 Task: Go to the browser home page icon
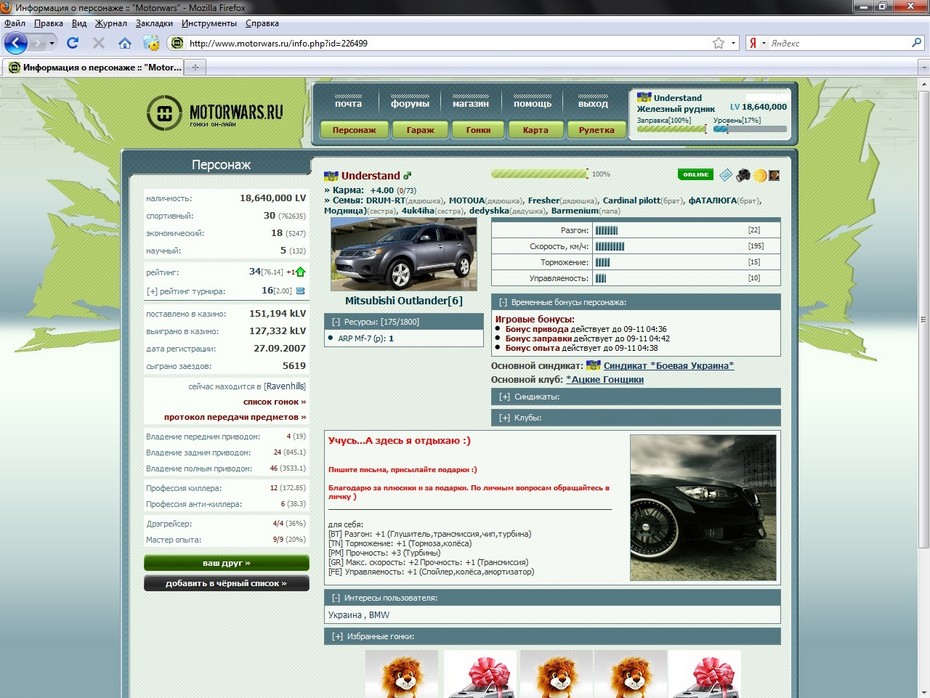point(125,43)
